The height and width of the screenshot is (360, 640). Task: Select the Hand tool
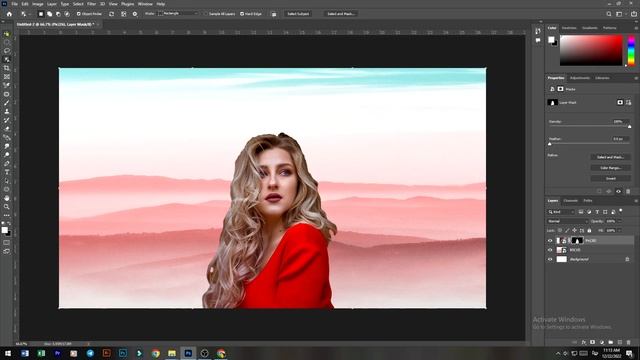coord(7,198)
